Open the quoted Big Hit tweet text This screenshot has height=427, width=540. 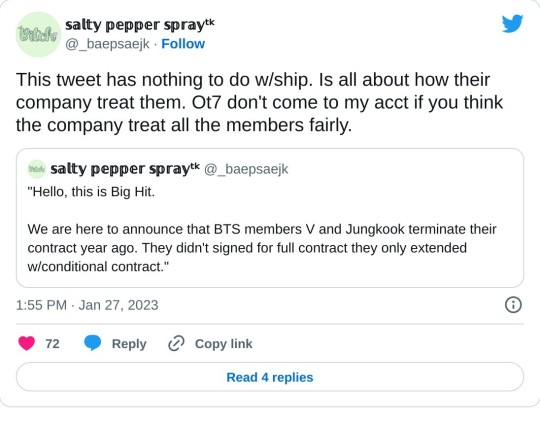[262, 229]
